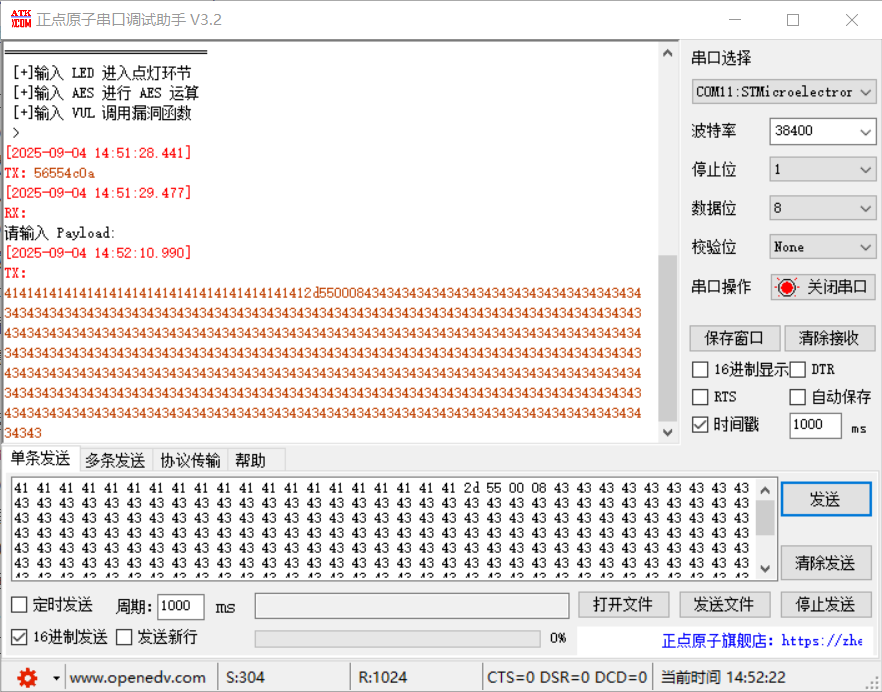Click 清除发送 button
The width and height of the screenshot is (882, 692).
pyautogui.click(x=826, y=563)
